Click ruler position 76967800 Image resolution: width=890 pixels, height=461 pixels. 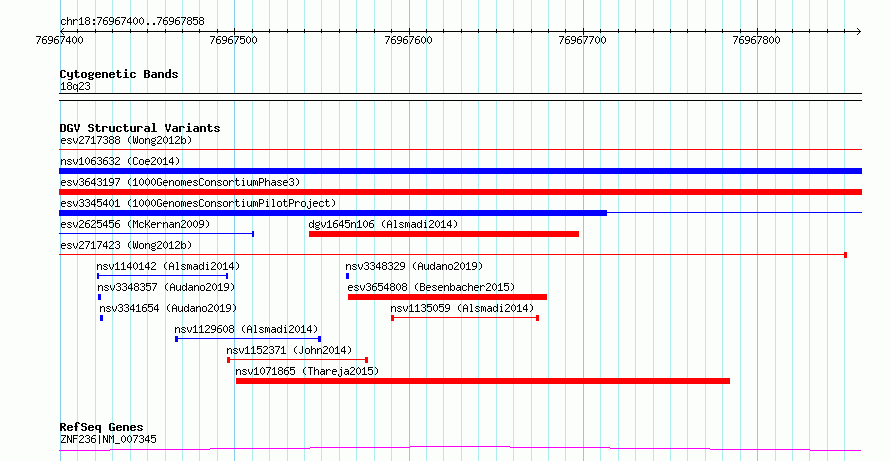point(757,40)
